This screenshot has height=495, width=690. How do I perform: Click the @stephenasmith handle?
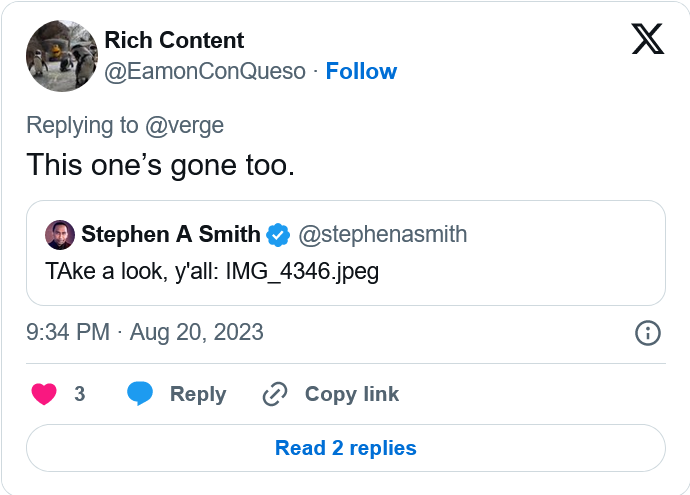pos(383,235)
